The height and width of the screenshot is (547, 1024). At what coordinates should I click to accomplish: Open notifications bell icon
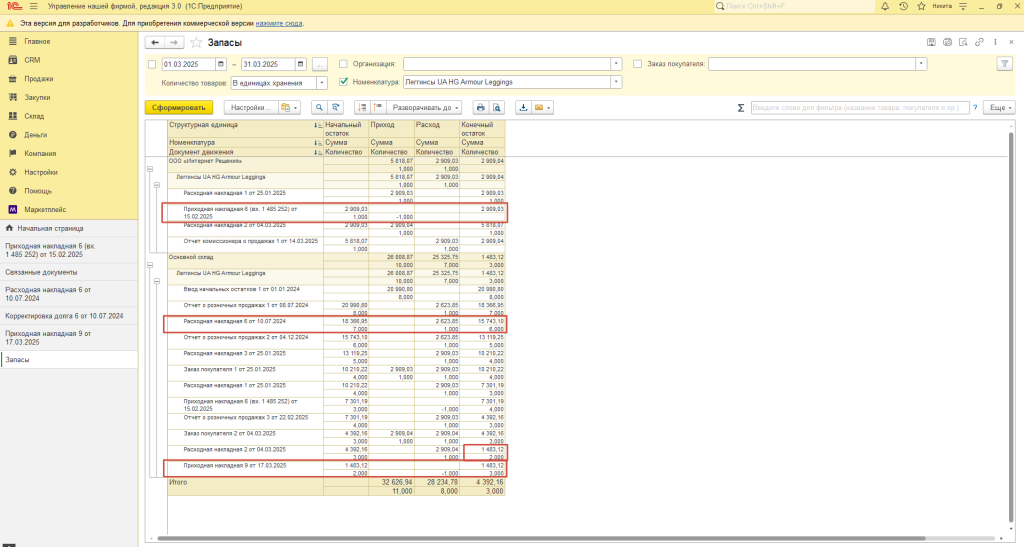(x=885, y=7)
